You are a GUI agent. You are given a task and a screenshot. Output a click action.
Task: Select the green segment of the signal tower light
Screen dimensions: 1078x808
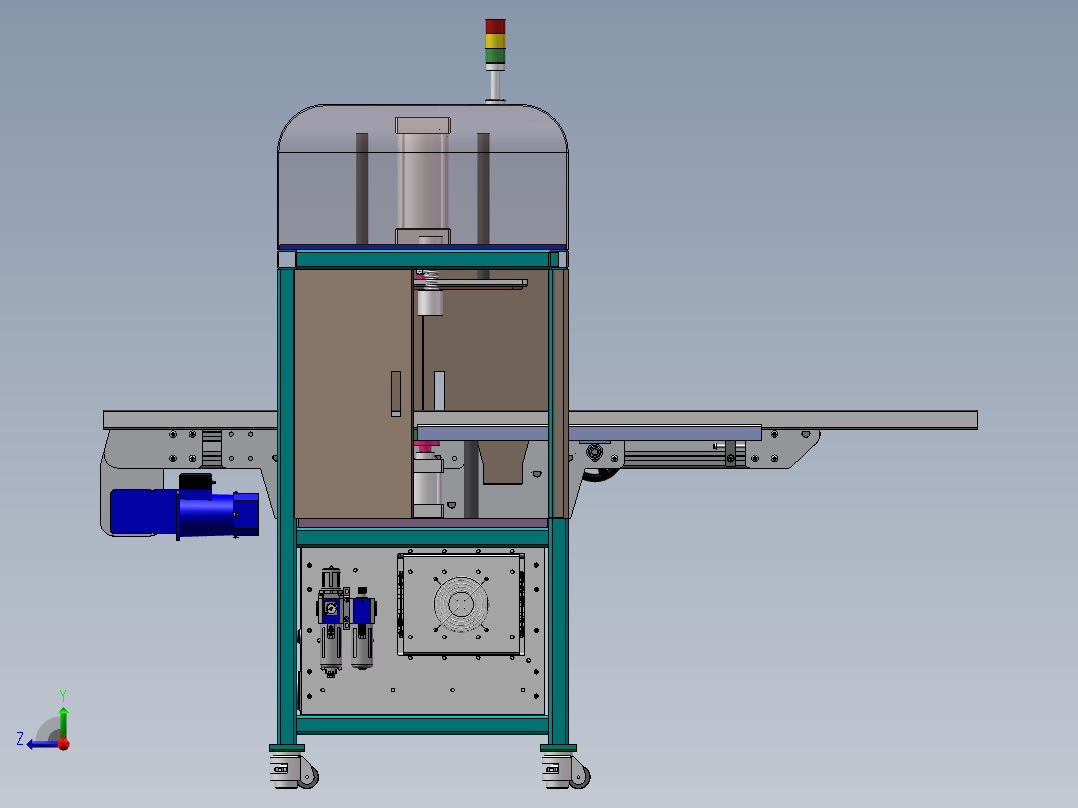coord(495,56)
